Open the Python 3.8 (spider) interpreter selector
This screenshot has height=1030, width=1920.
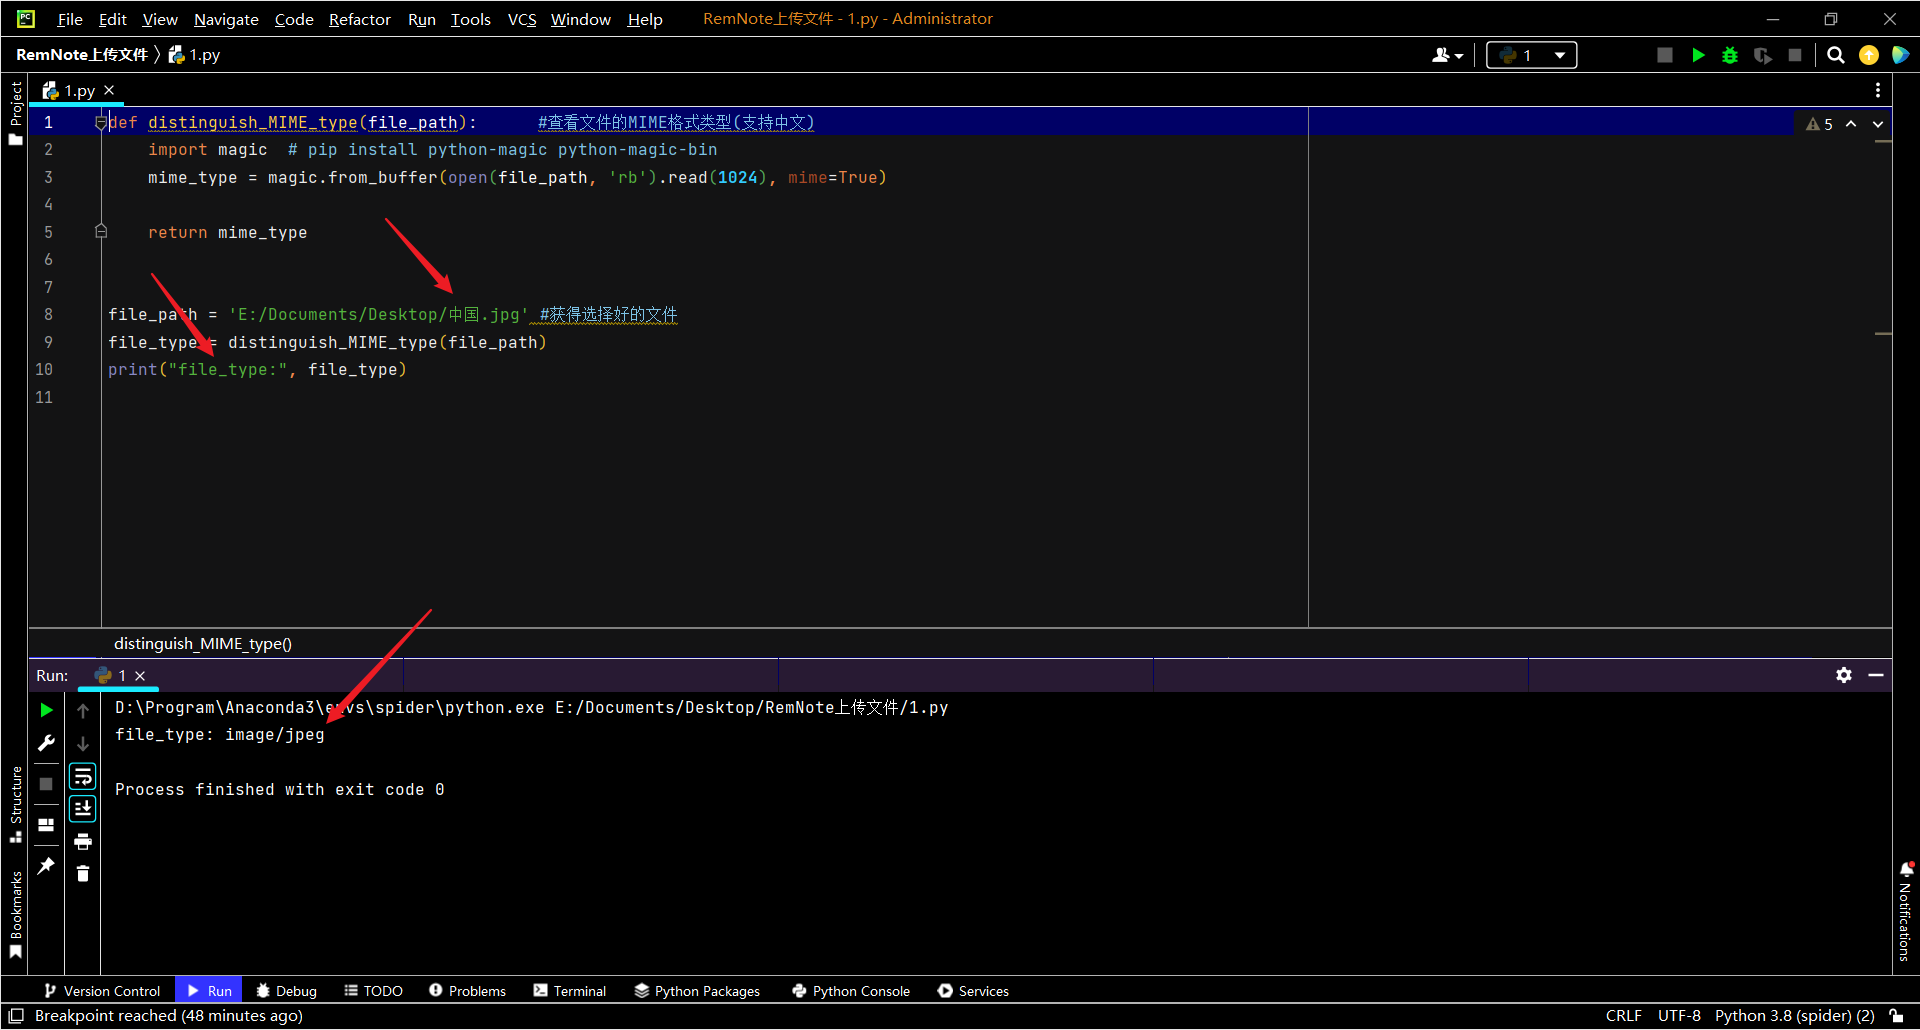point(1794,1016)
